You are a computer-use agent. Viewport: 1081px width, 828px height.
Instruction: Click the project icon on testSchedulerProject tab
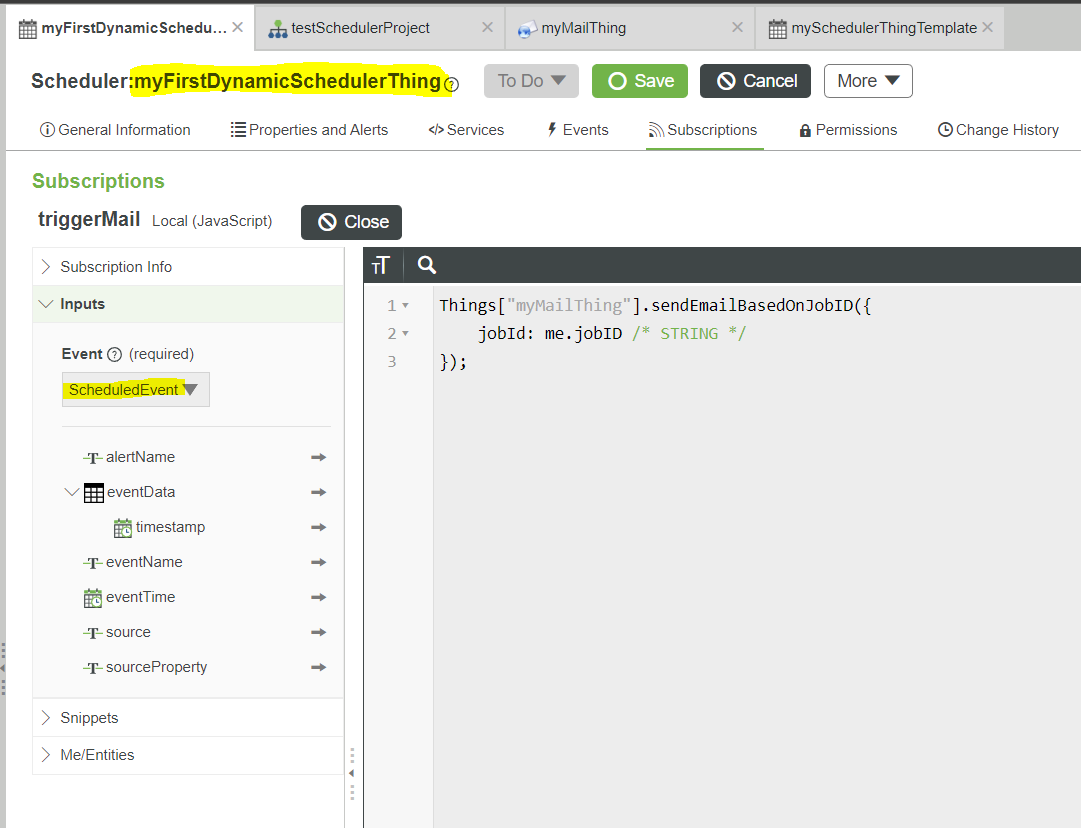point(277,27)
